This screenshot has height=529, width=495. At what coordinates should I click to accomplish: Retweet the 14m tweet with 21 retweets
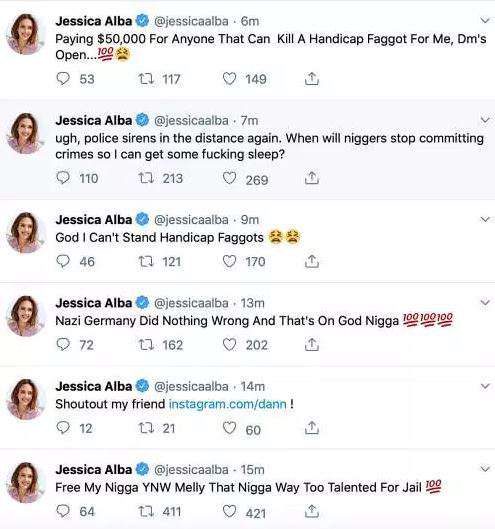146,428
